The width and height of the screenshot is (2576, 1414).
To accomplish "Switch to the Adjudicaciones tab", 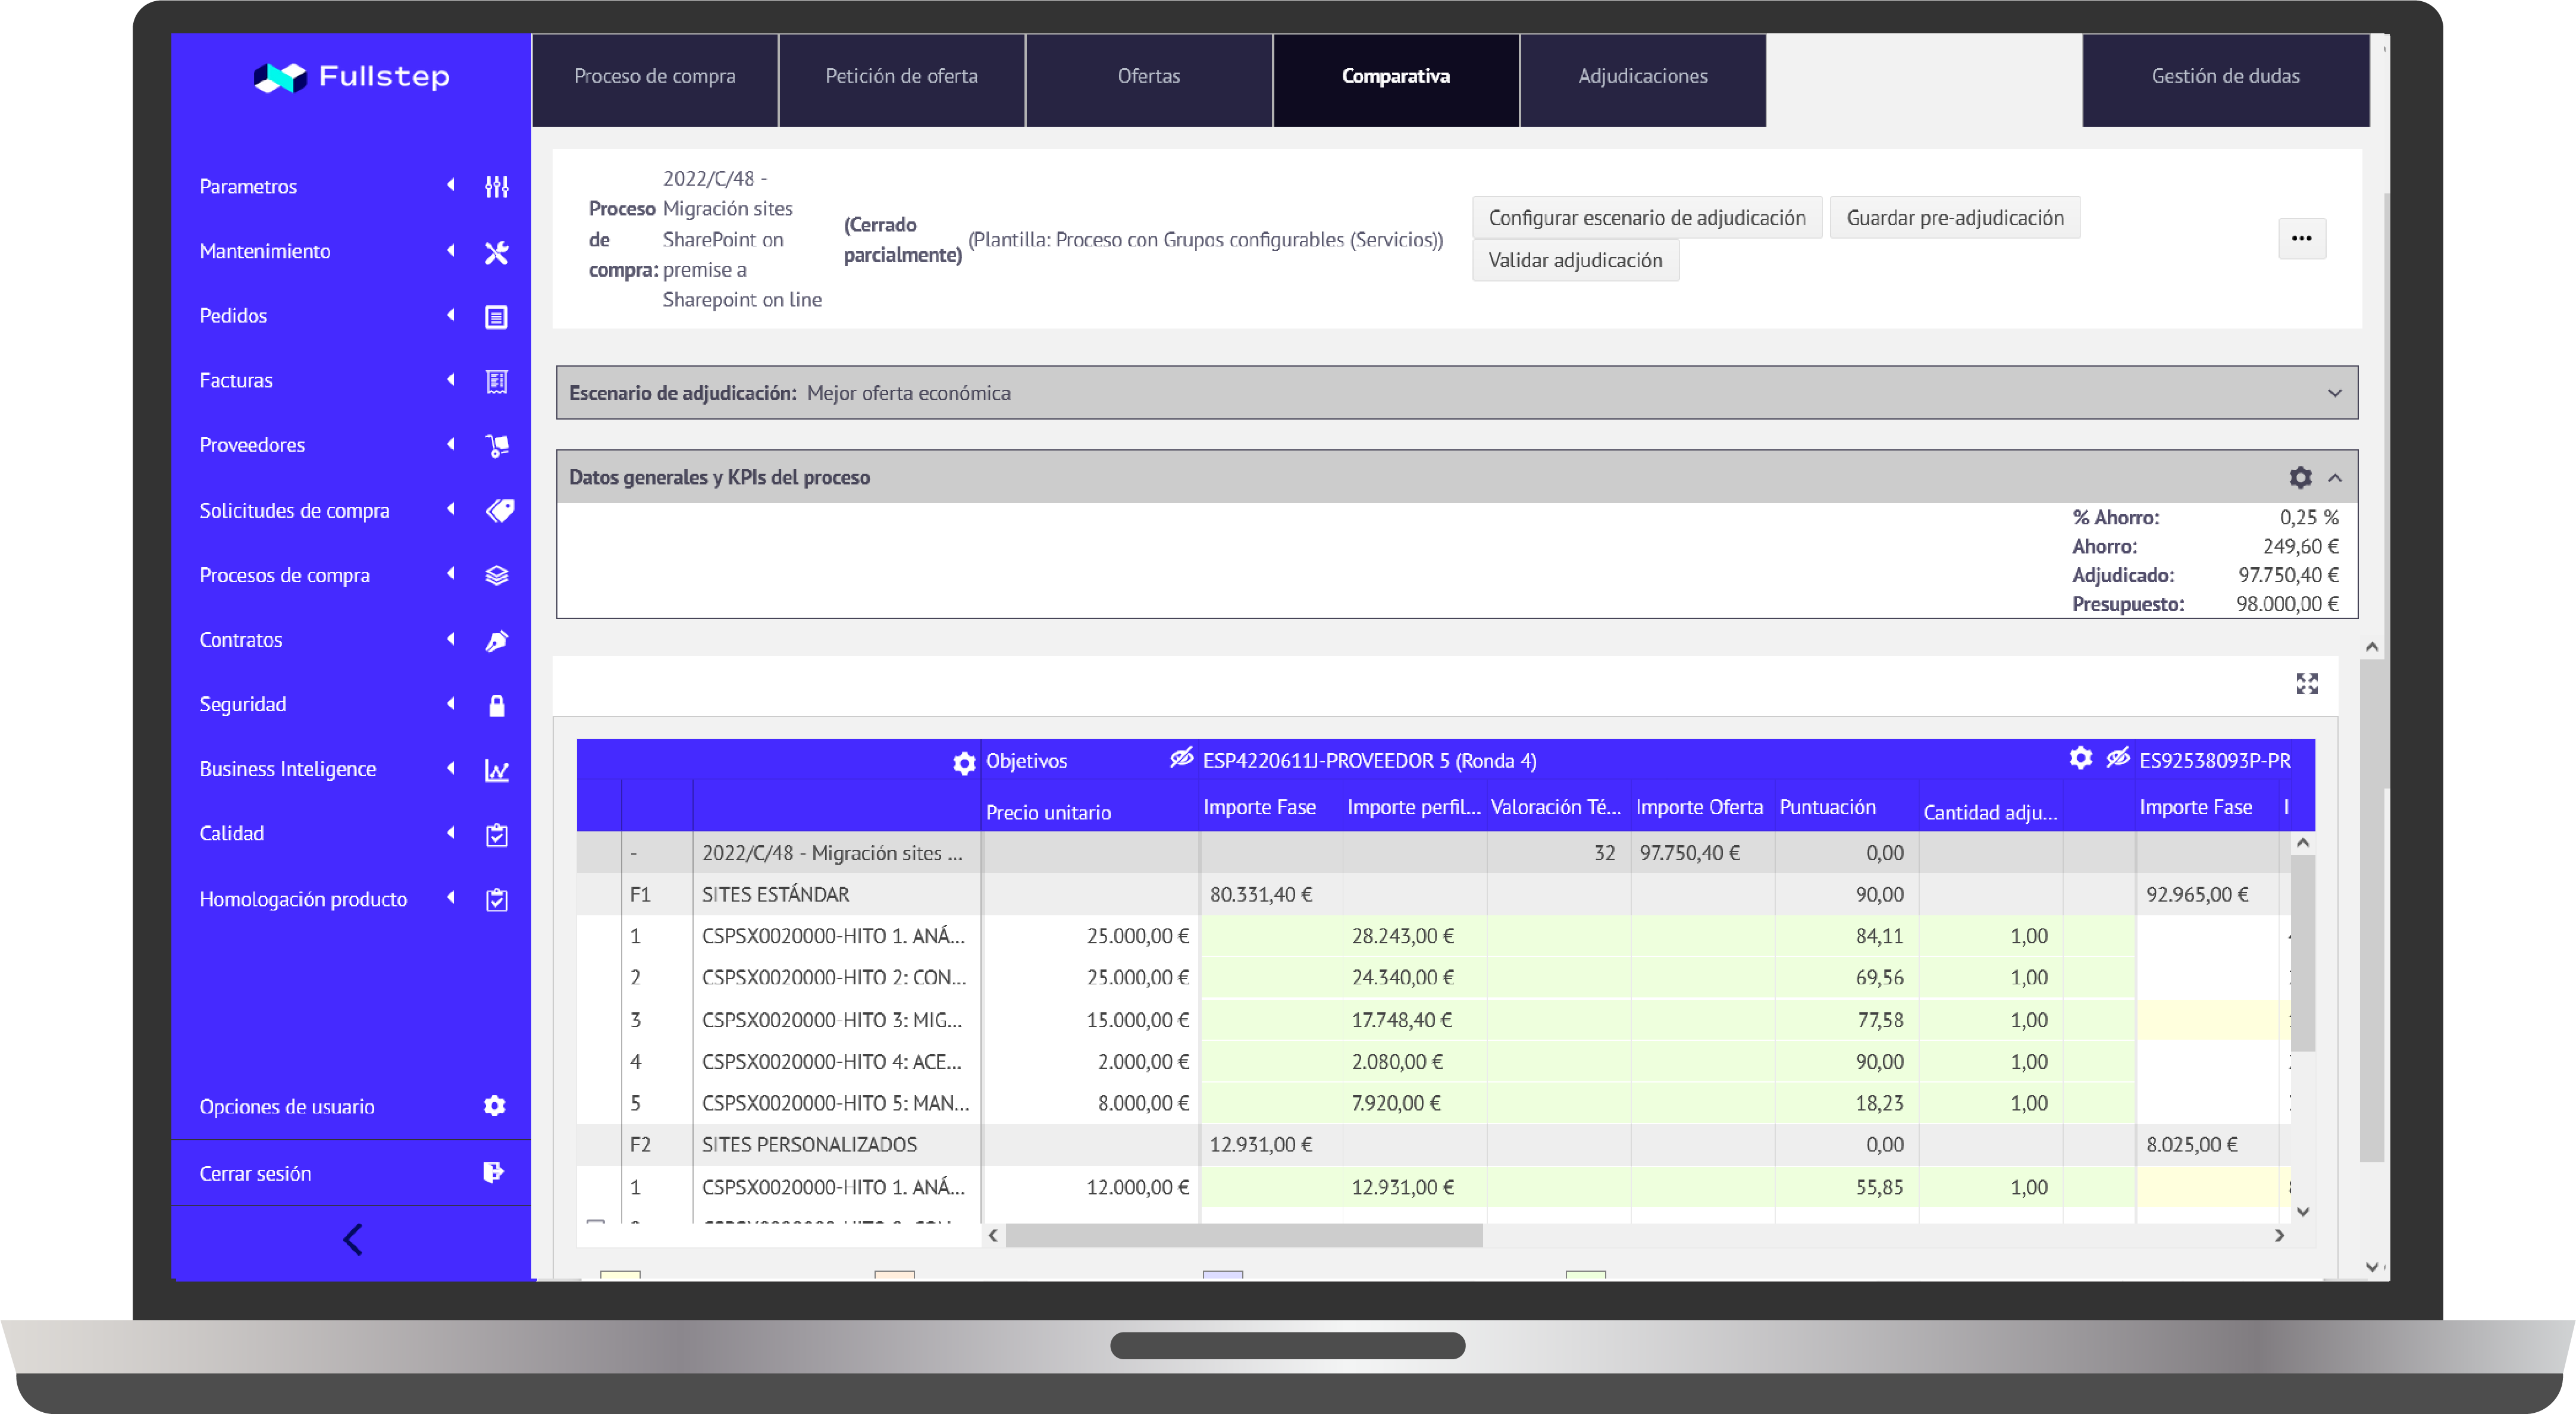I will [1642, 76].
